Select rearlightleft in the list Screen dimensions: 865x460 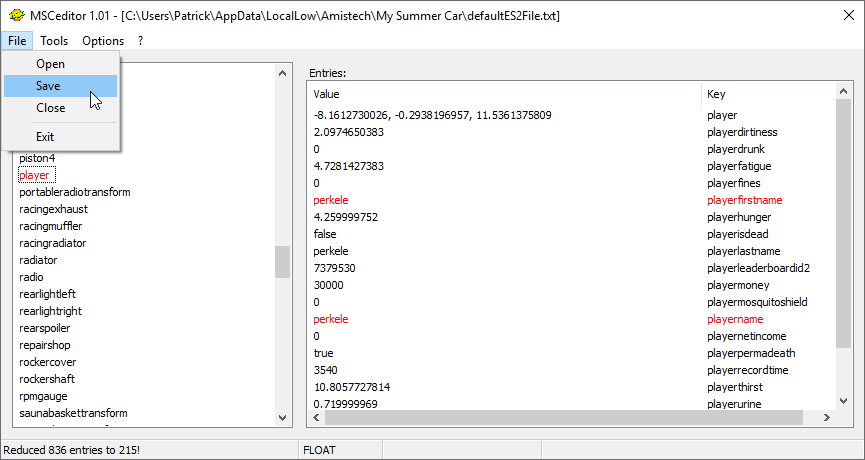tap(47, 295)
